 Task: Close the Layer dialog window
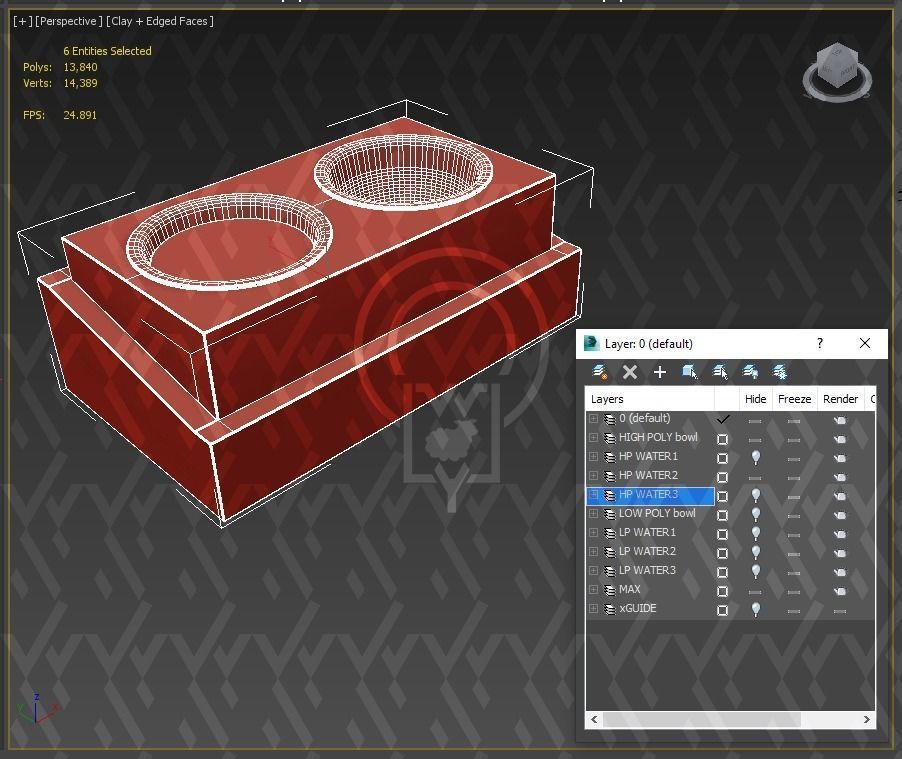click(865, 344)
